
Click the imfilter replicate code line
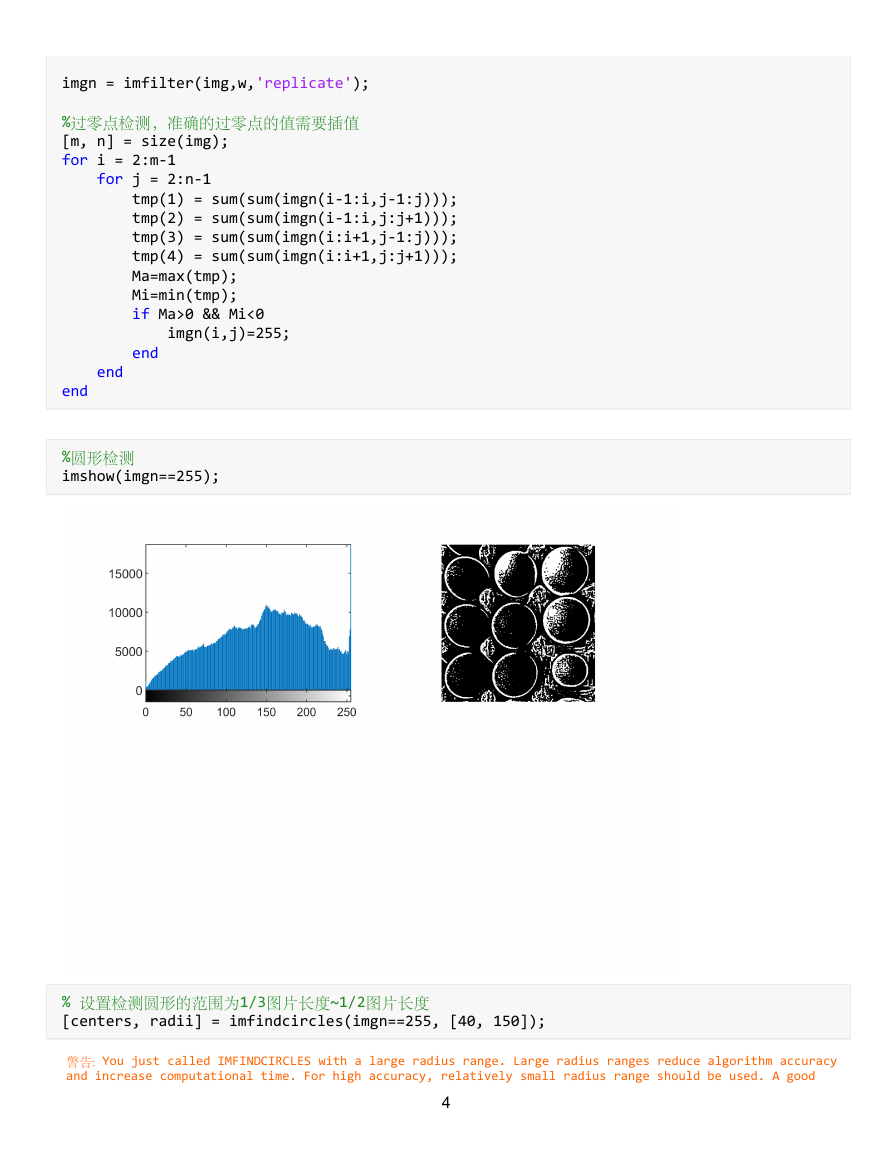tap(215, 83)
